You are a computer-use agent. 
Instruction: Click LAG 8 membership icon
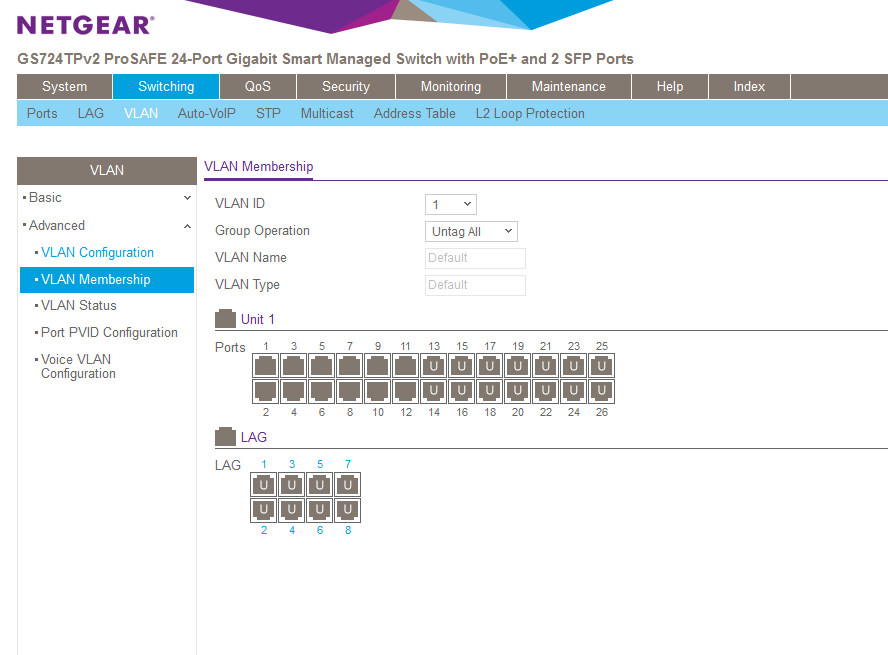[x=348, y=510]
